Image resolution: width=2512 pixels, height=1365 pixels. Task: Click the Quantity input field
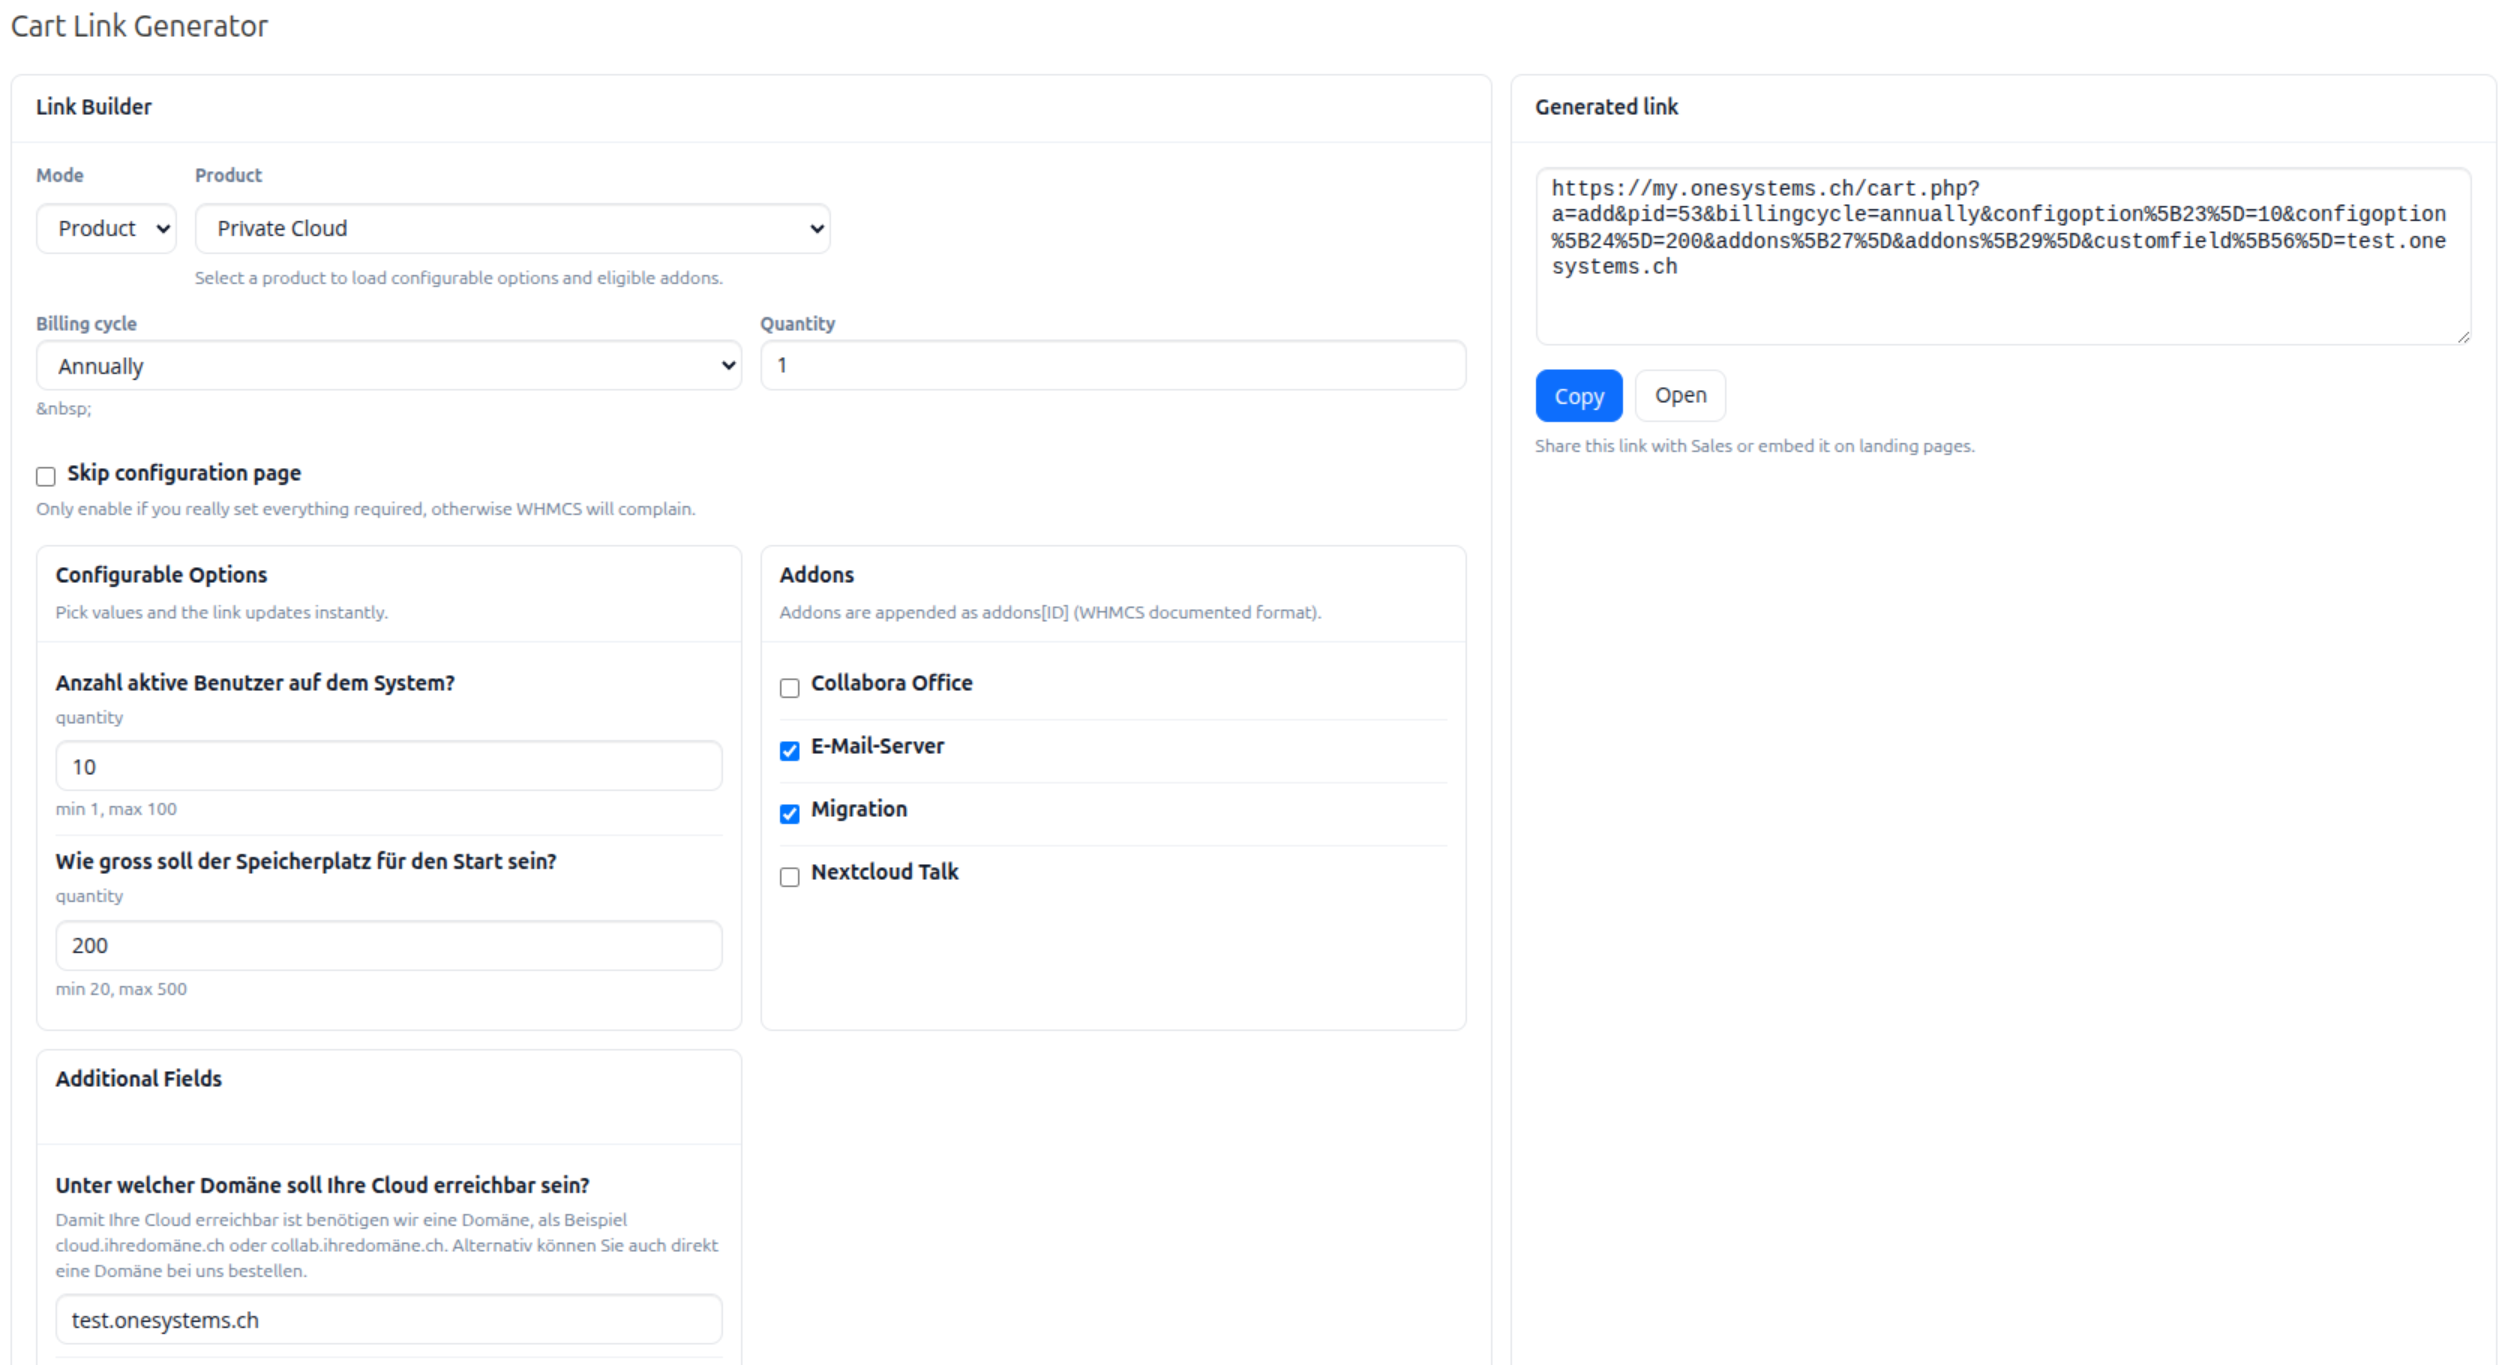coord(1112,366)
